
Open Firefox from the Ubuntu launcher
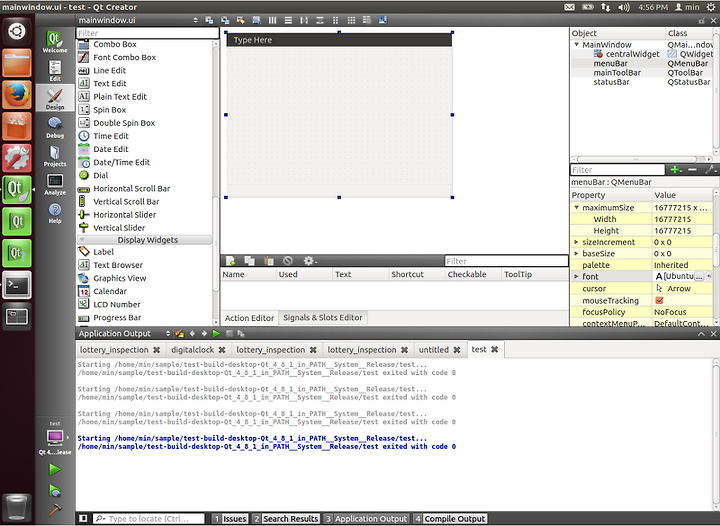tap(17, 95)
